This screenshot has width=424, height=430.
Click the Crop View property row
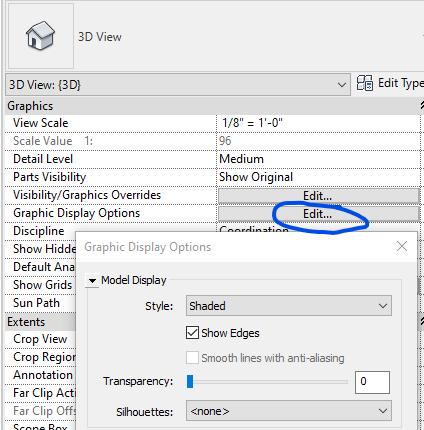40,339
